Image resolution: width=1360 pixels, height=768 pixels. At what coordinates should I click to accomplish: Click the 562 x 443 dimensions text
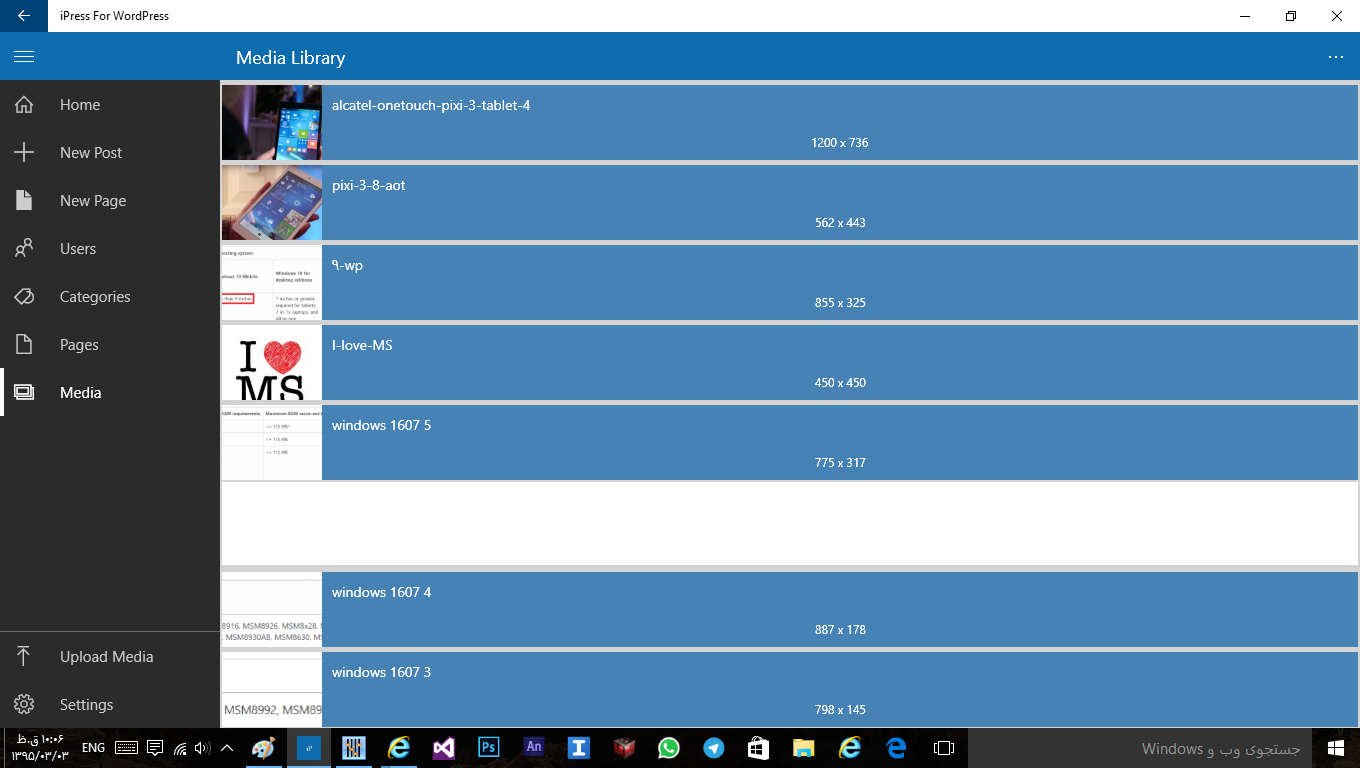pyautogui.click(x=840, y=223)
